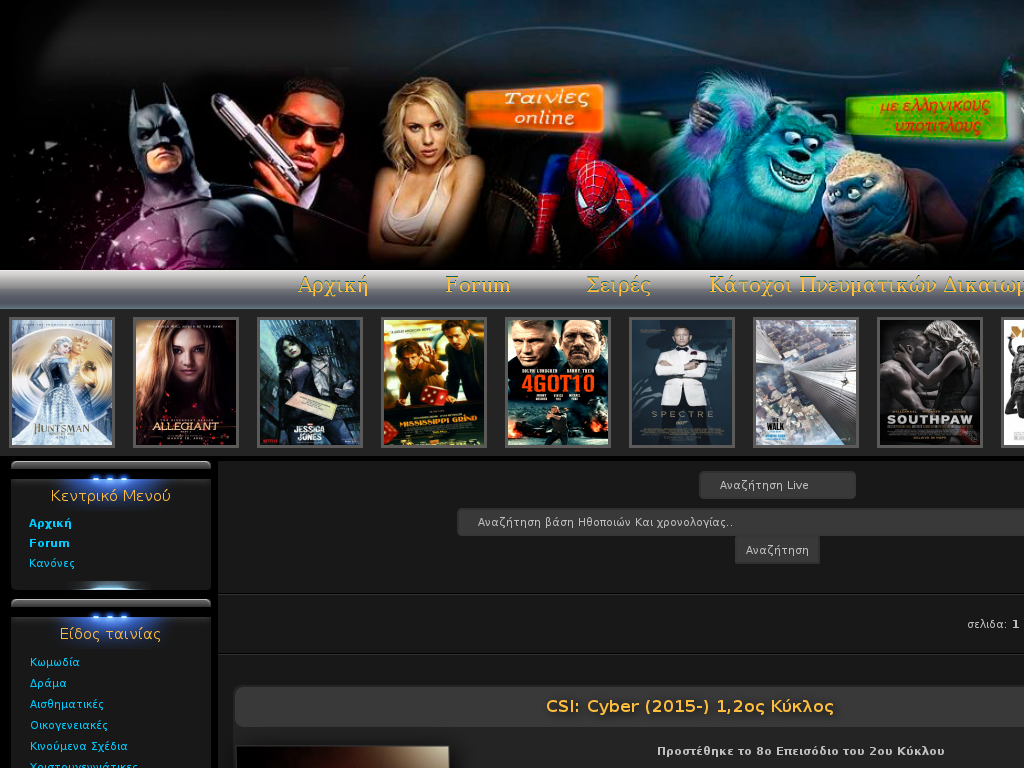Image resolution: width=1024 pixels, height=768 pixels.
Task: Select the Αισθηματικές genre link
Action: coord(67,704)
